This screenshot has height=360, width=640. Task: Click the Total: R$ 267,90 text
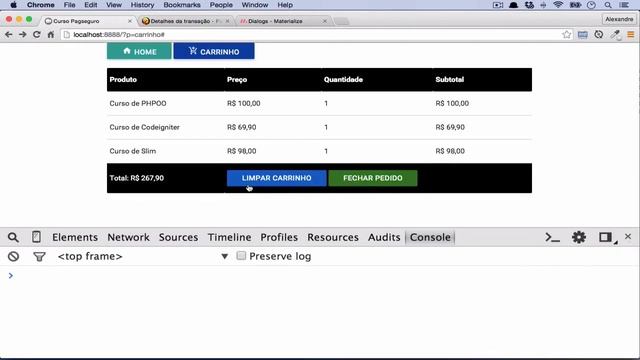(x=137, y=178)
